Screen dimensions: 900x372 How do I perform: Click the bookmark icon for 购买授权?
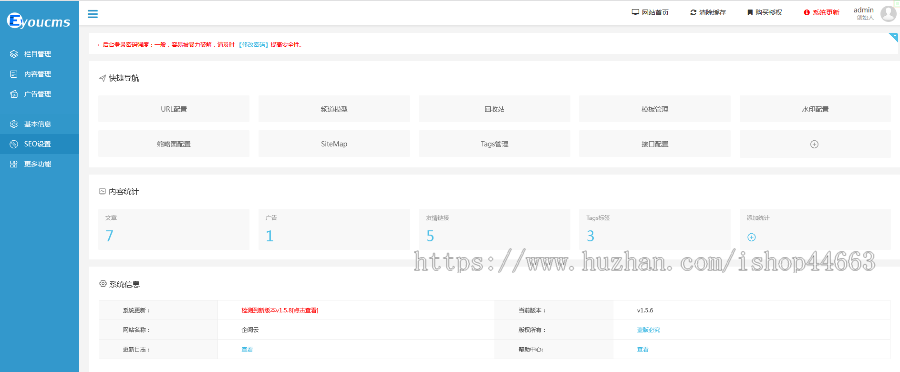click(750, 12)
